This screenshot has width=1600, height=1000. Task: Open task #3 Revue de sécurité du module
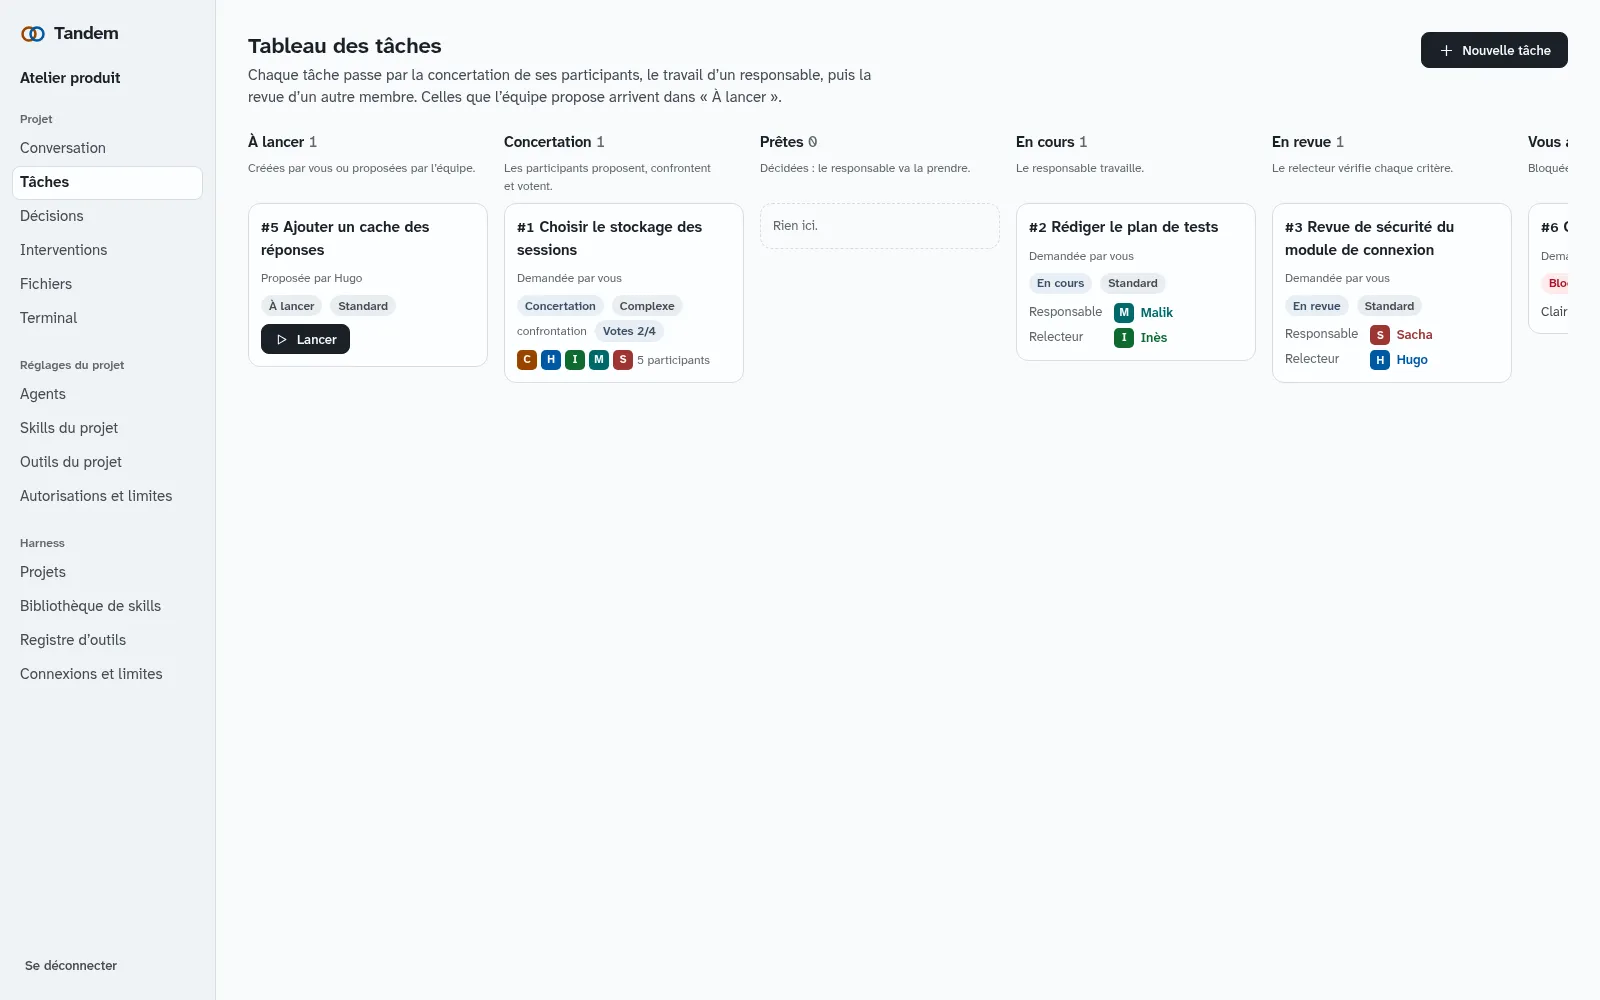[x=1369, y=238]
